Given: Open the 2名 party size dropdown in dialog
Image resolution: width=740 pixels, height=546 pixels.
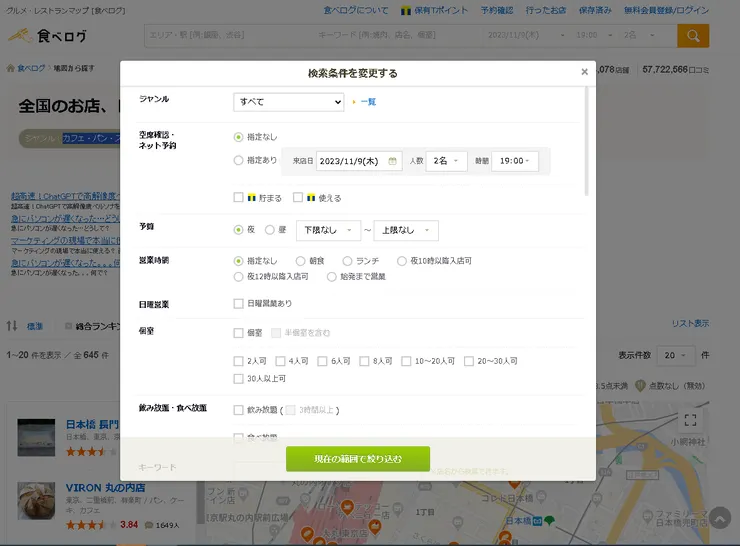Looking at the screenshot, I should (446, 161).
